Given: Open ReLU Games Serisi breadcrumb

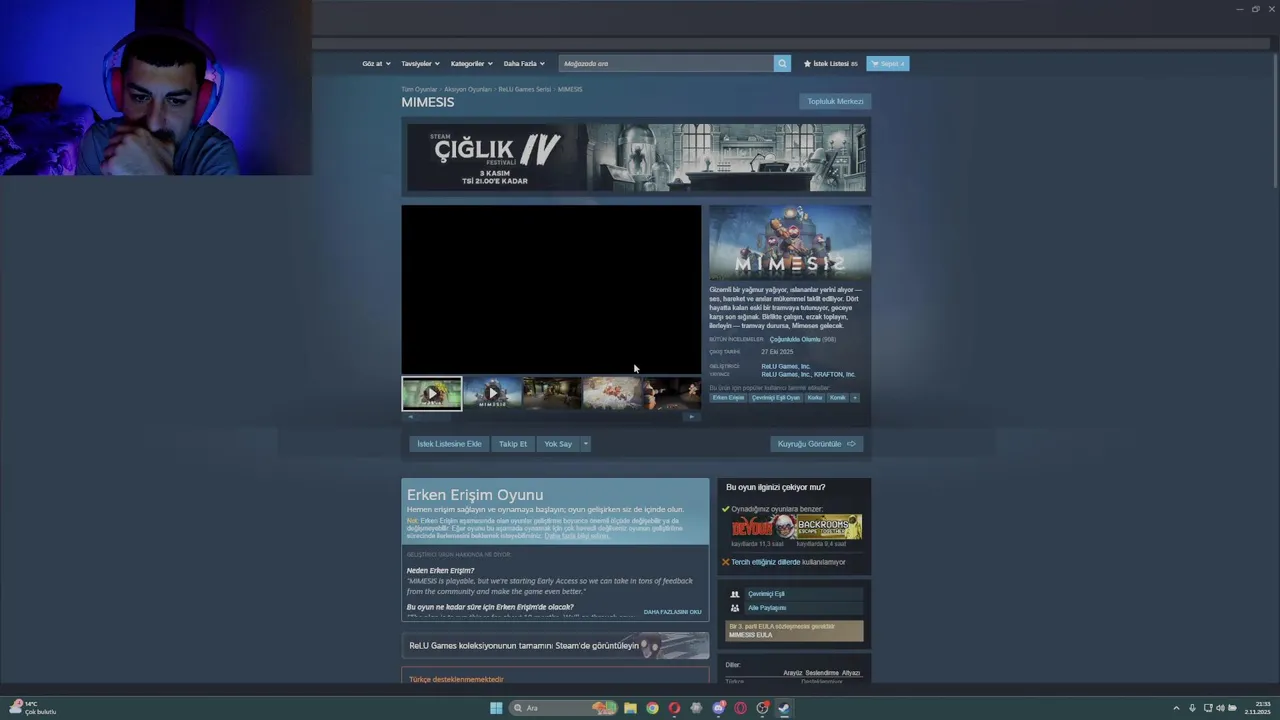Looking at the screenshot, I should click(525, 89).
